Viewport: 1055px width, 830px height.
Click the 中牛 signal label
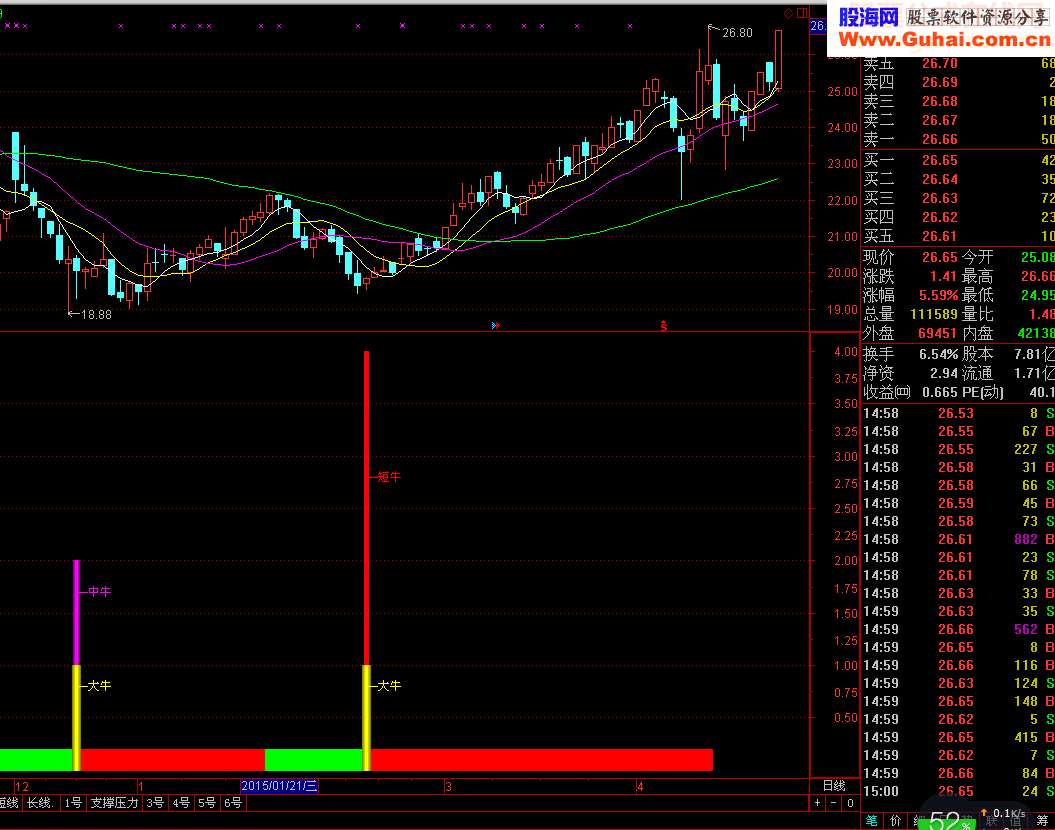(x=100, y=591)
